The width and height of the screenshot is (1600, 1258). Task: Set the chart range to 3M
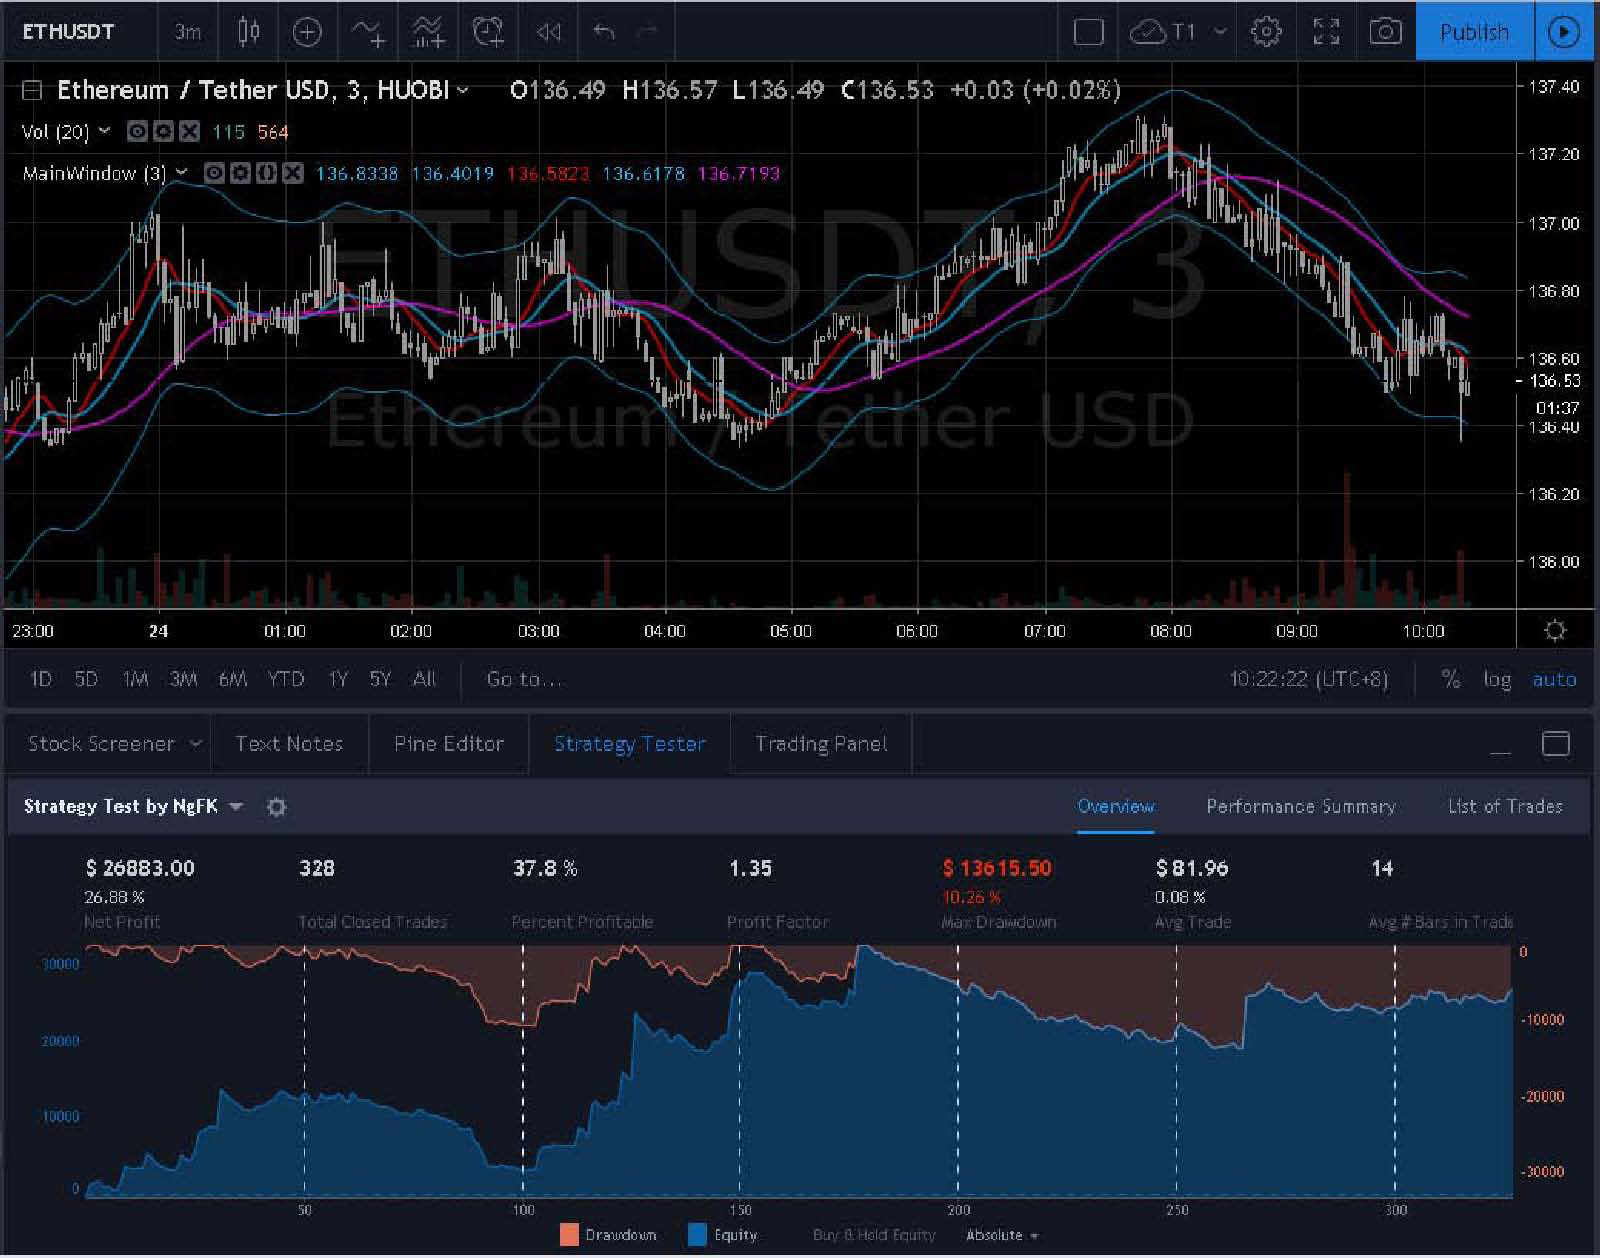point(183,679)
